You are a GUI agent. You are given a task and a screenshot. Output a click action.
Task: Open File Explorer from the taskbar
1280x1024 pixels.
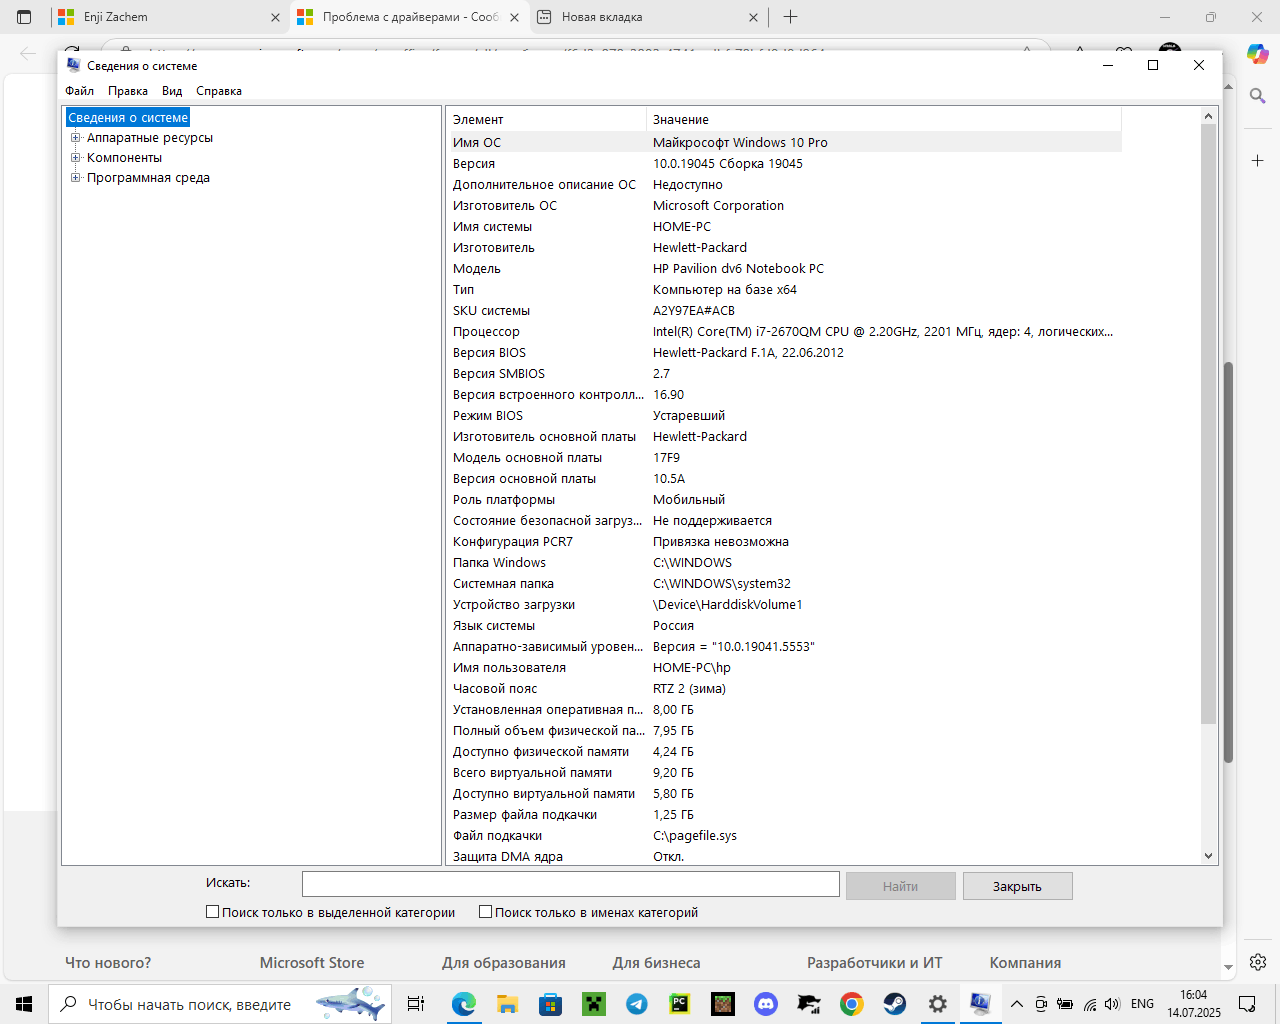507,1004
